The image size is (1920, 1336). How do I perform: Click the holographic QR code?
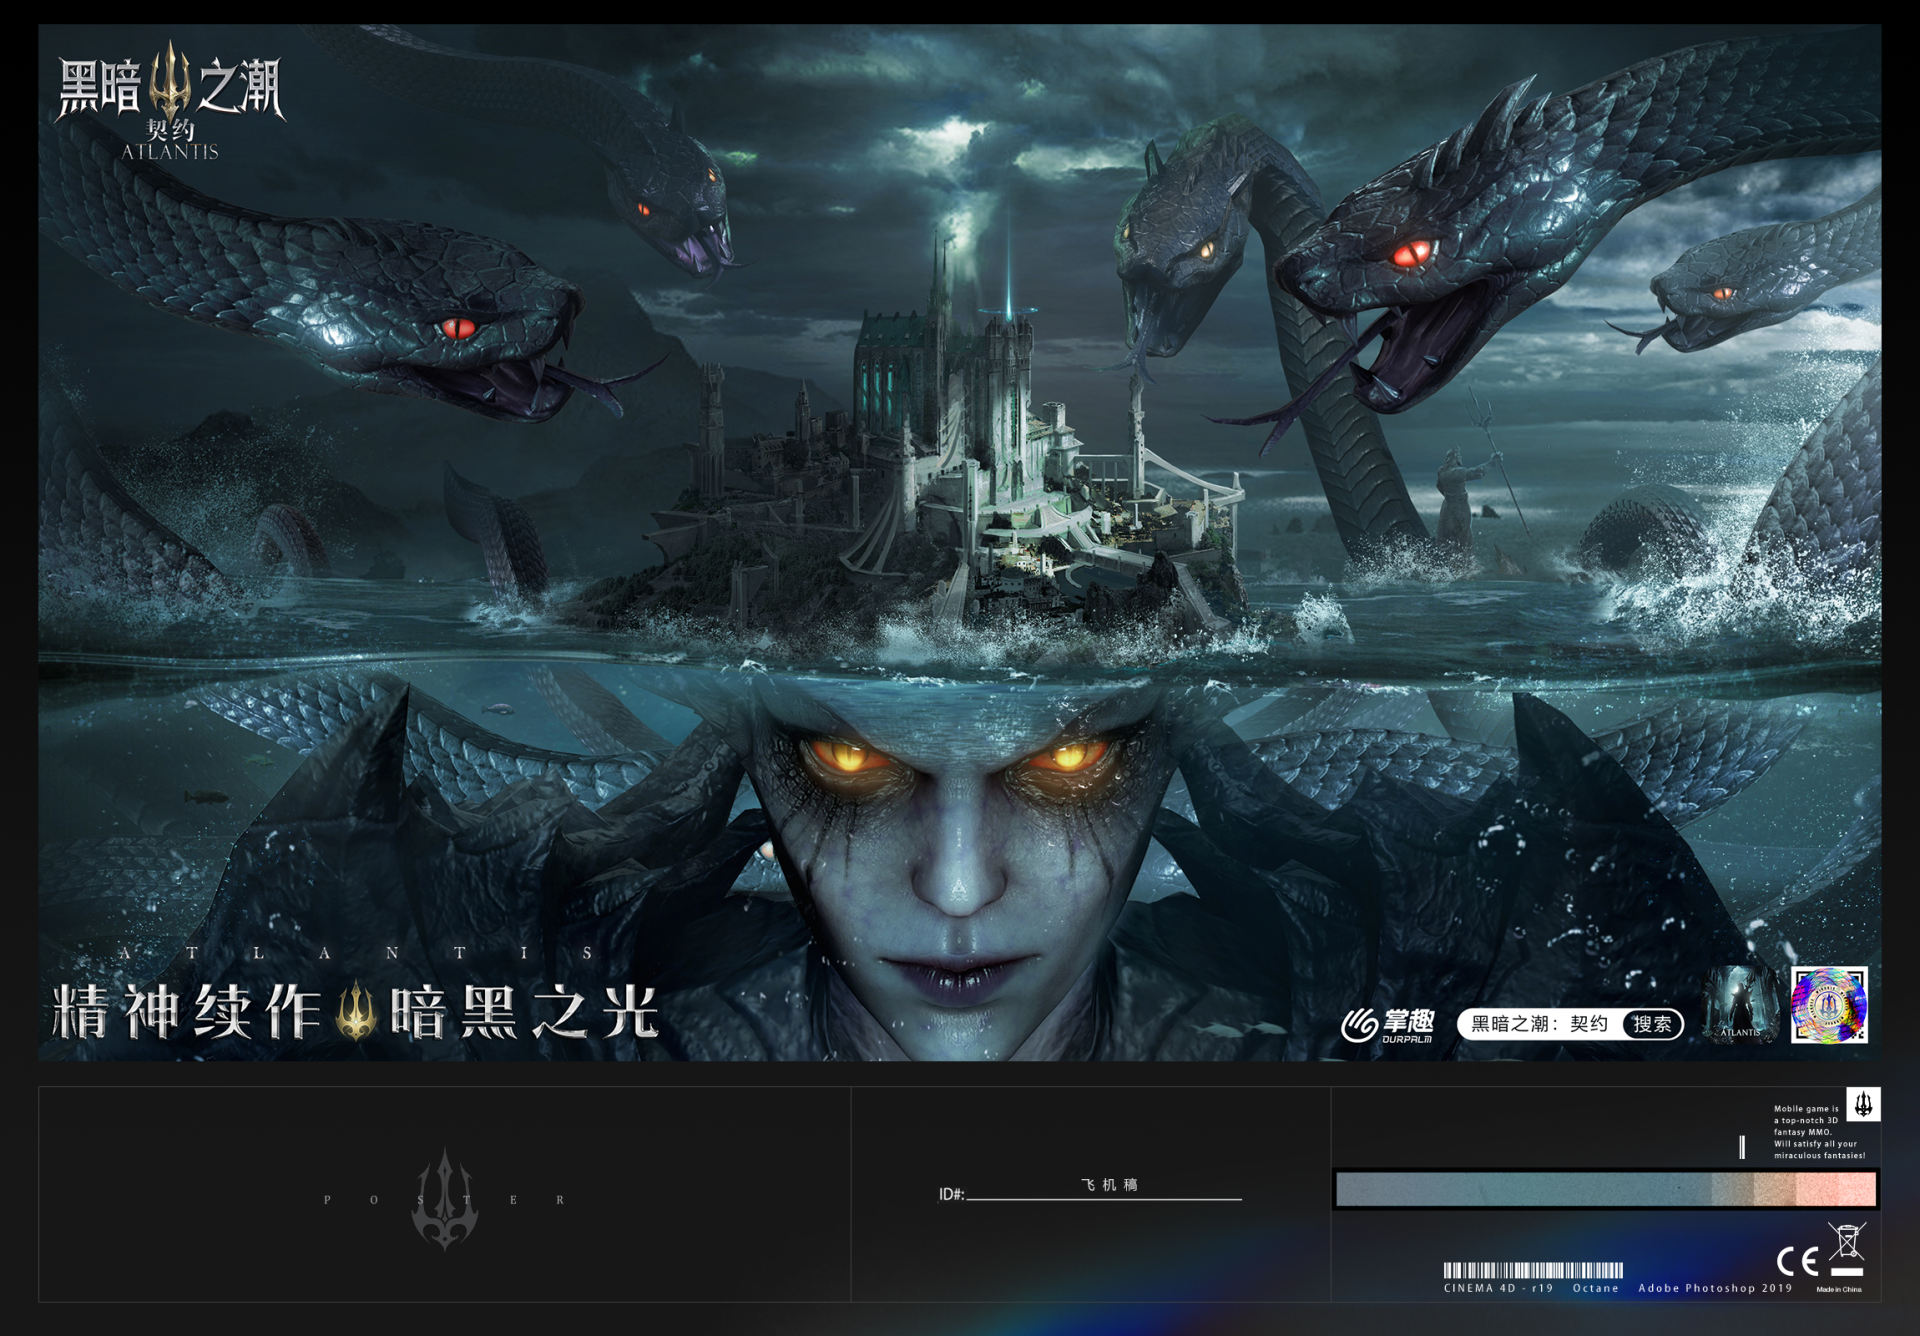pyautogui.click(x=1828, y=1004)
